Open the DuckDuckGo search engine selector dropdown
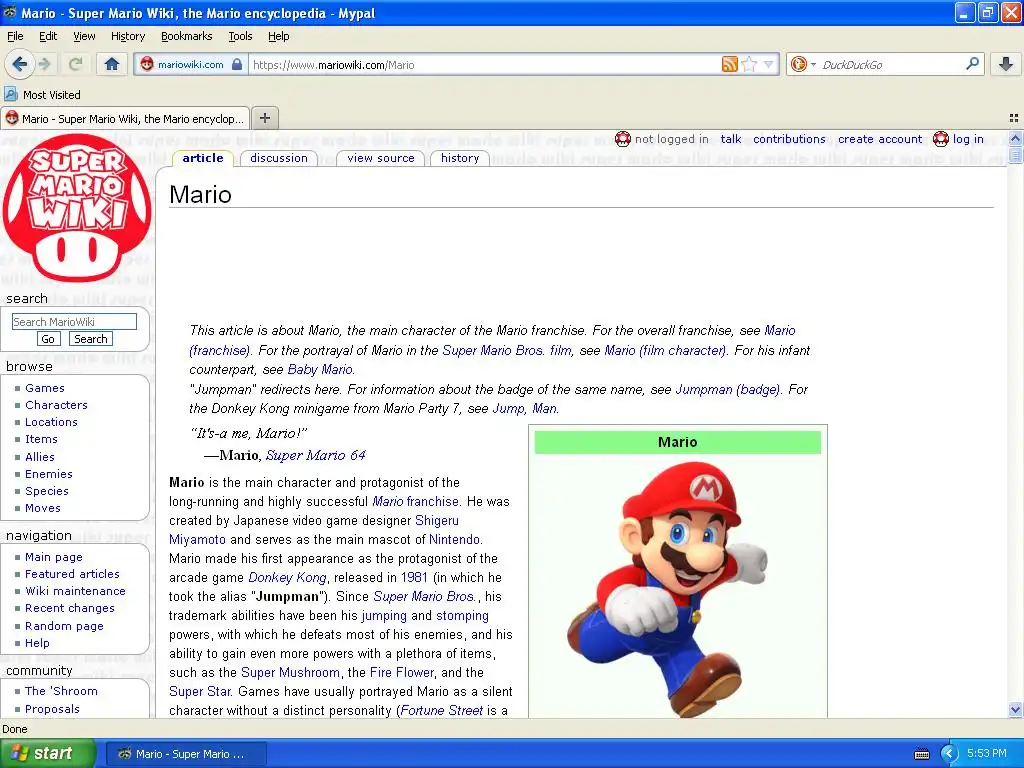This screenshot has height=768, width=1024. [803, 64]
